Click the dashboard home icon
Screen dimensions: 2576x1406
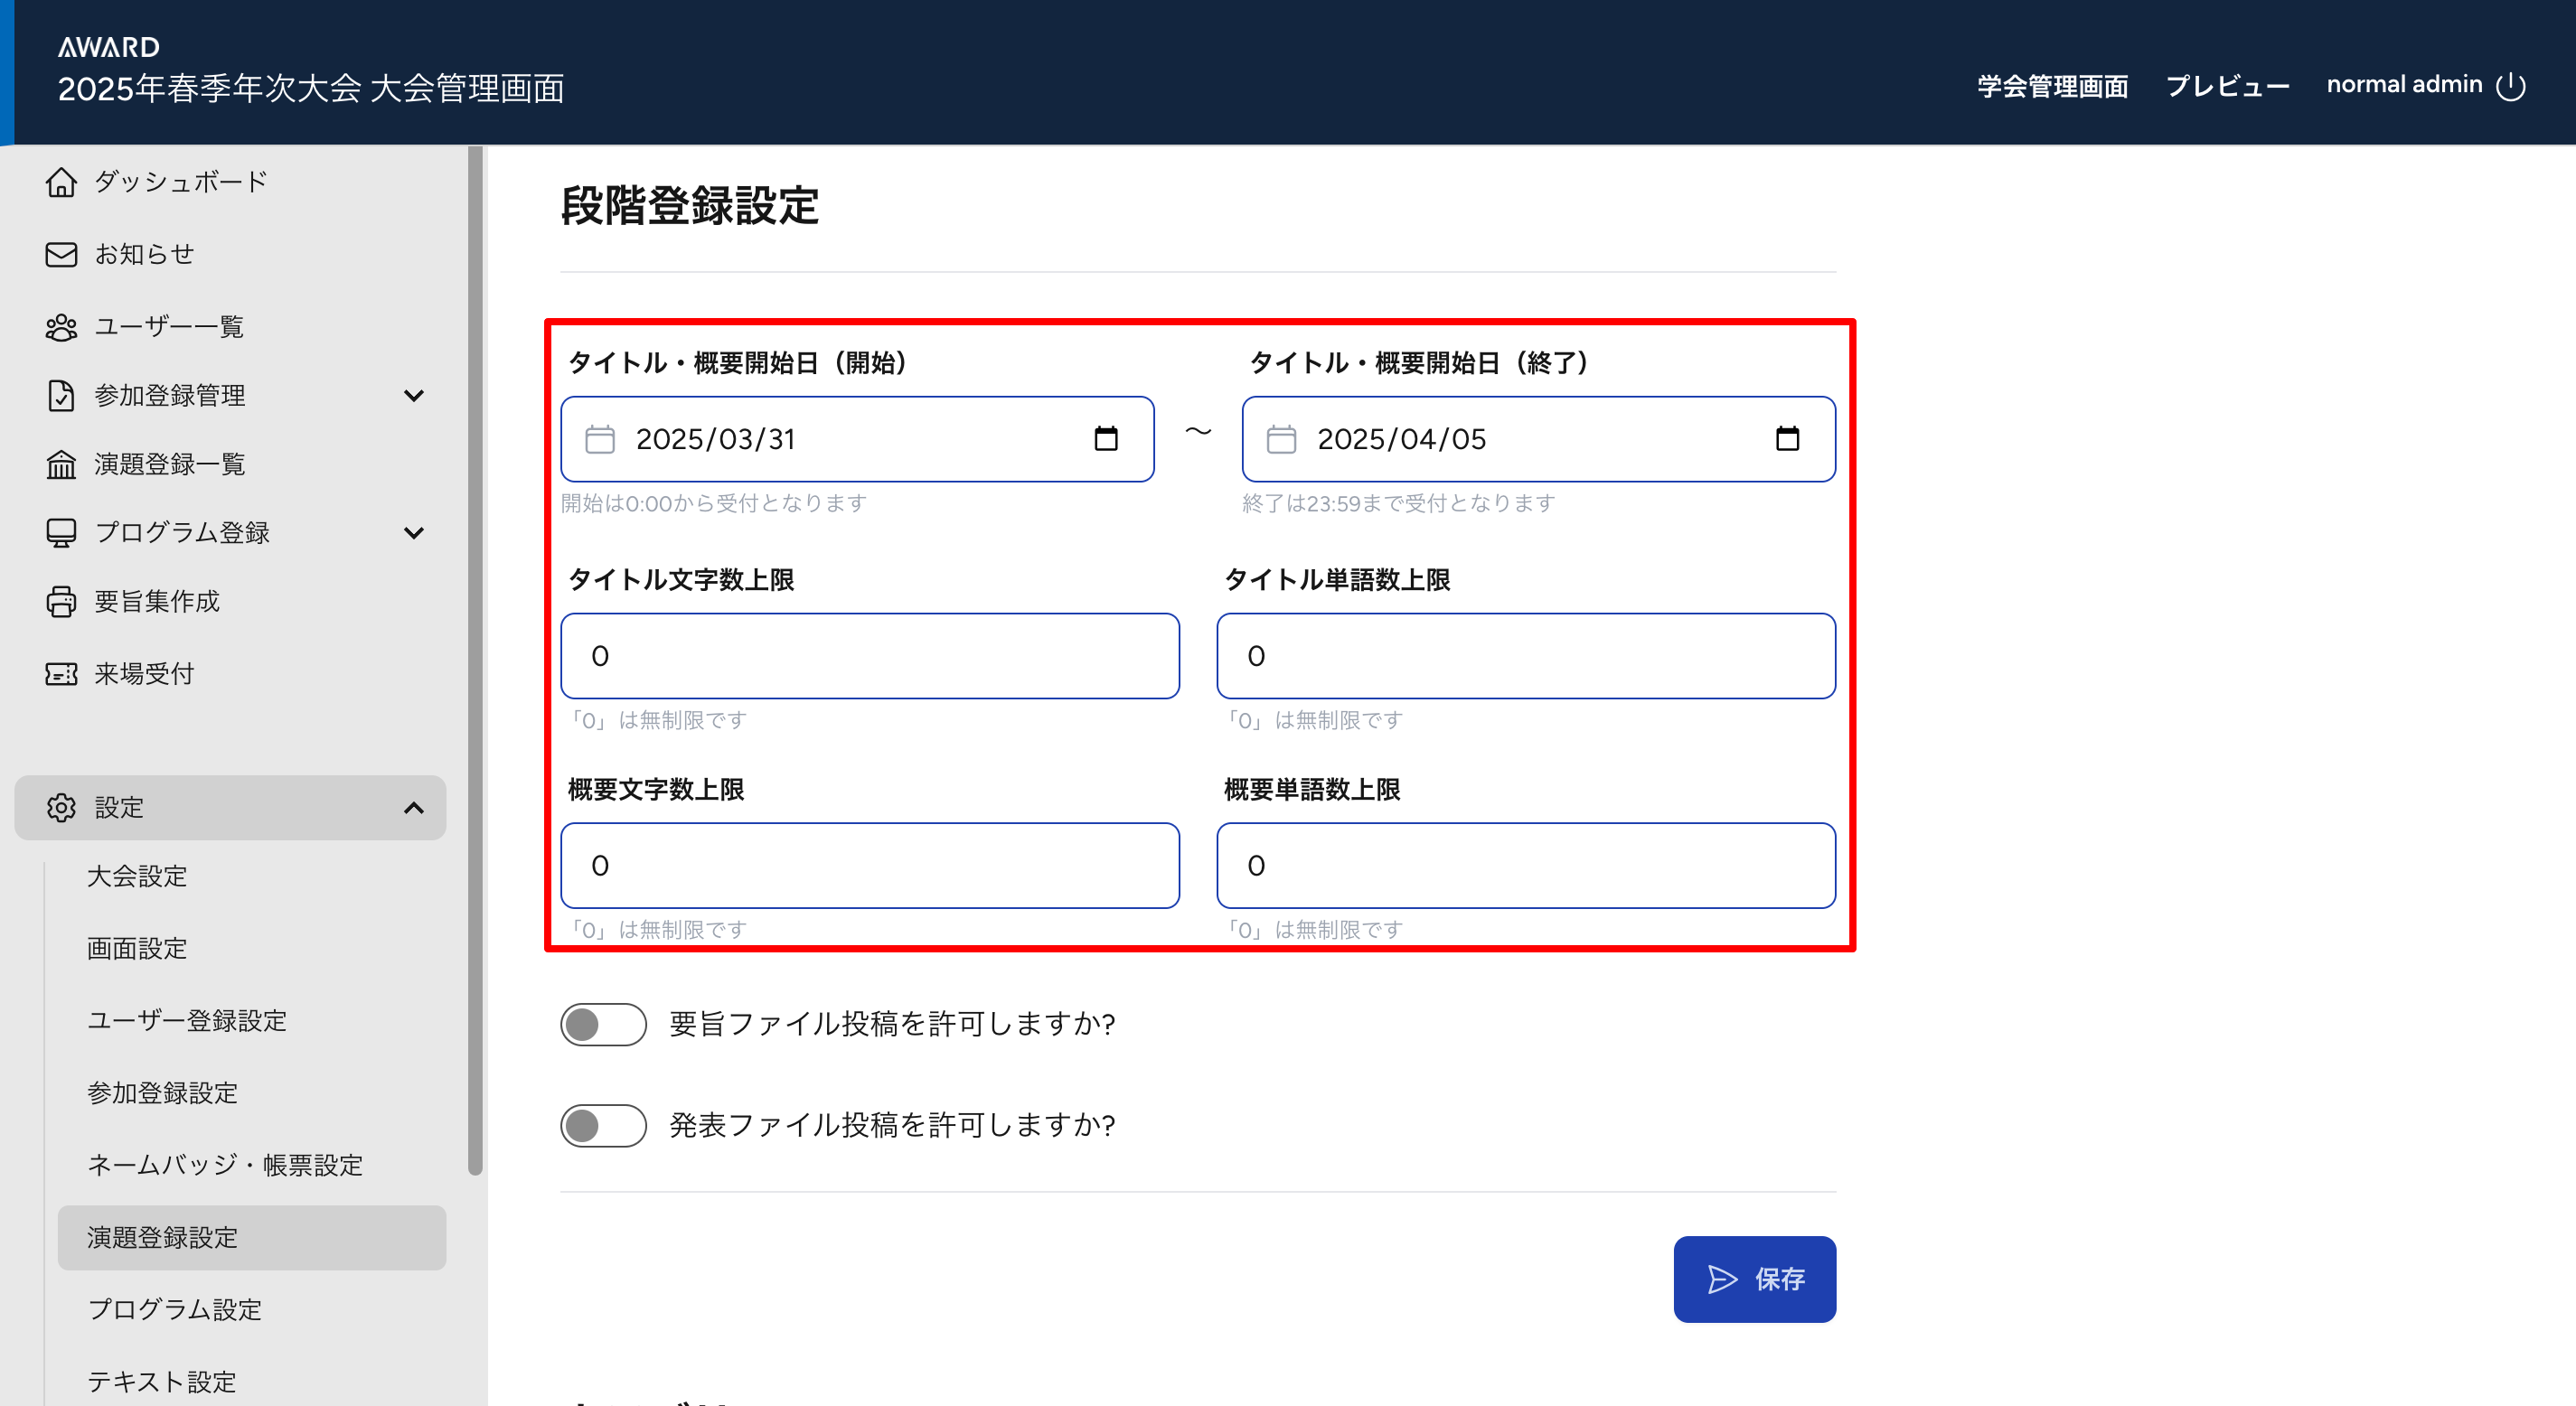(x=61, y=182)
